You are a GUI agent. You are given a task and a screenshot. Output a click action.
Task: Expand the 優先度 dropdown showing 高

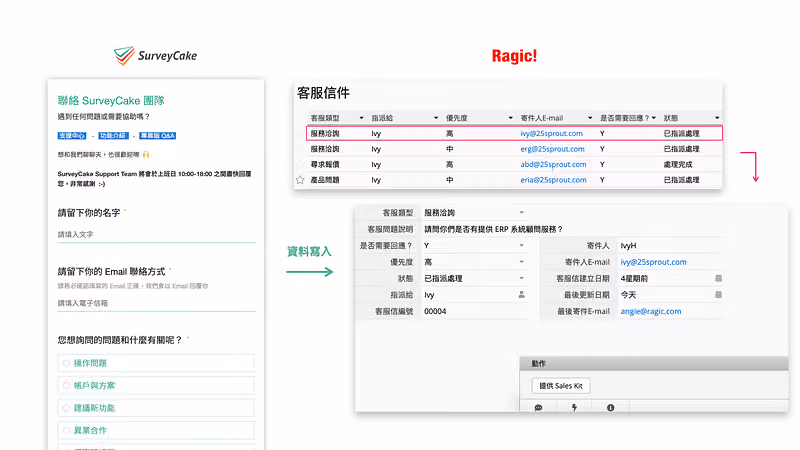pyautogui.click(x=521, y=262)
